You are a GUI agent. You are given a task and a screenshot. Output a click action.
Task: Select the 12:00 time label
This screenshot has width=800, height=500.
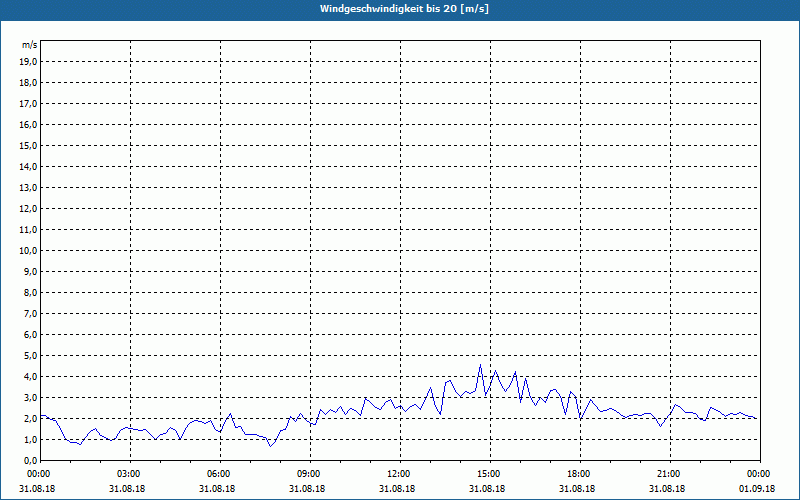(400, 474)
